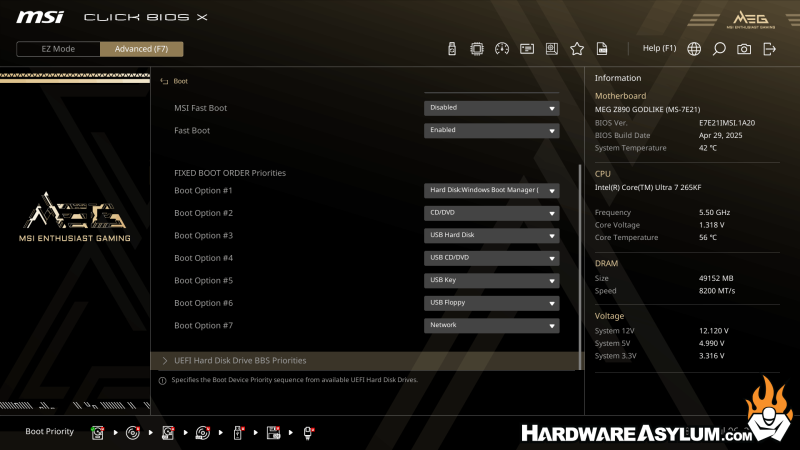The width and height of the screenshot is (800, 450).
Task: Click the MEG Z890 GODLIKE (MS-7E21) text
Action: [647, 109]
